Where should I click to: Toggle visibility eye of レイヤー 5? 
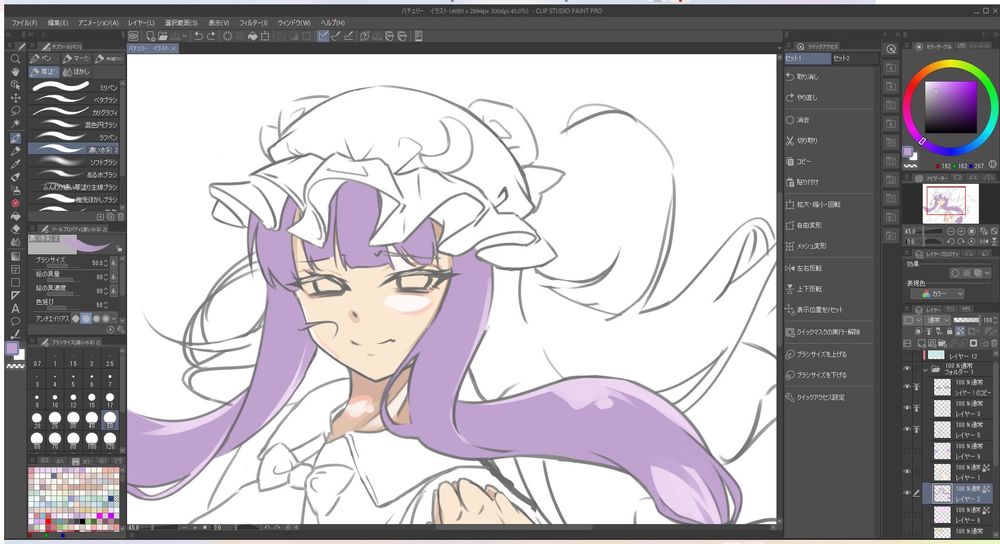908,429
